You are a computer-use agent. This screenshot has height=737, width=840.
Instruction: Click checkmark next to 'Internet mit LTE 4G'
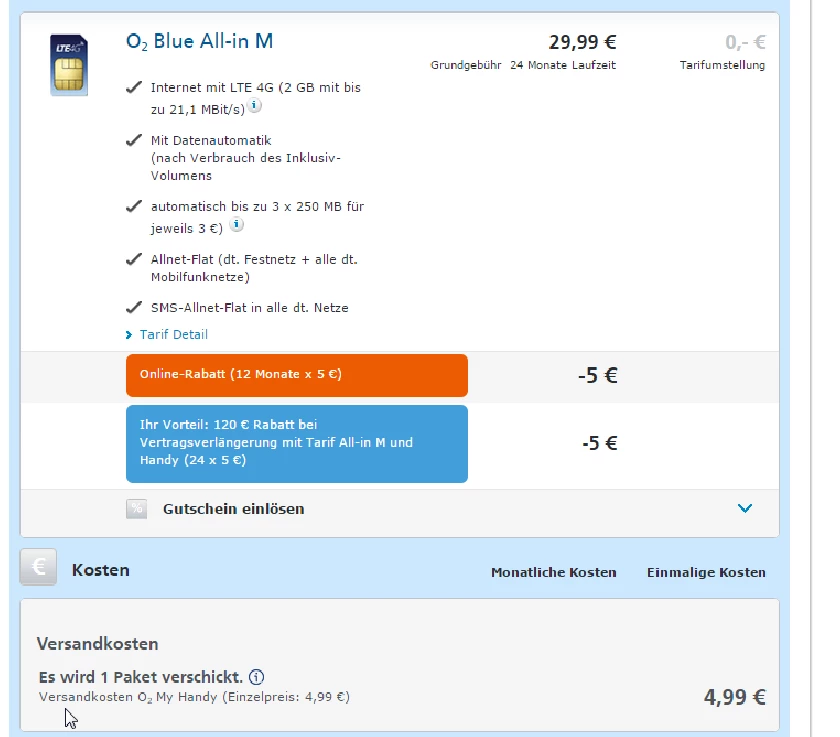point(133,88)
